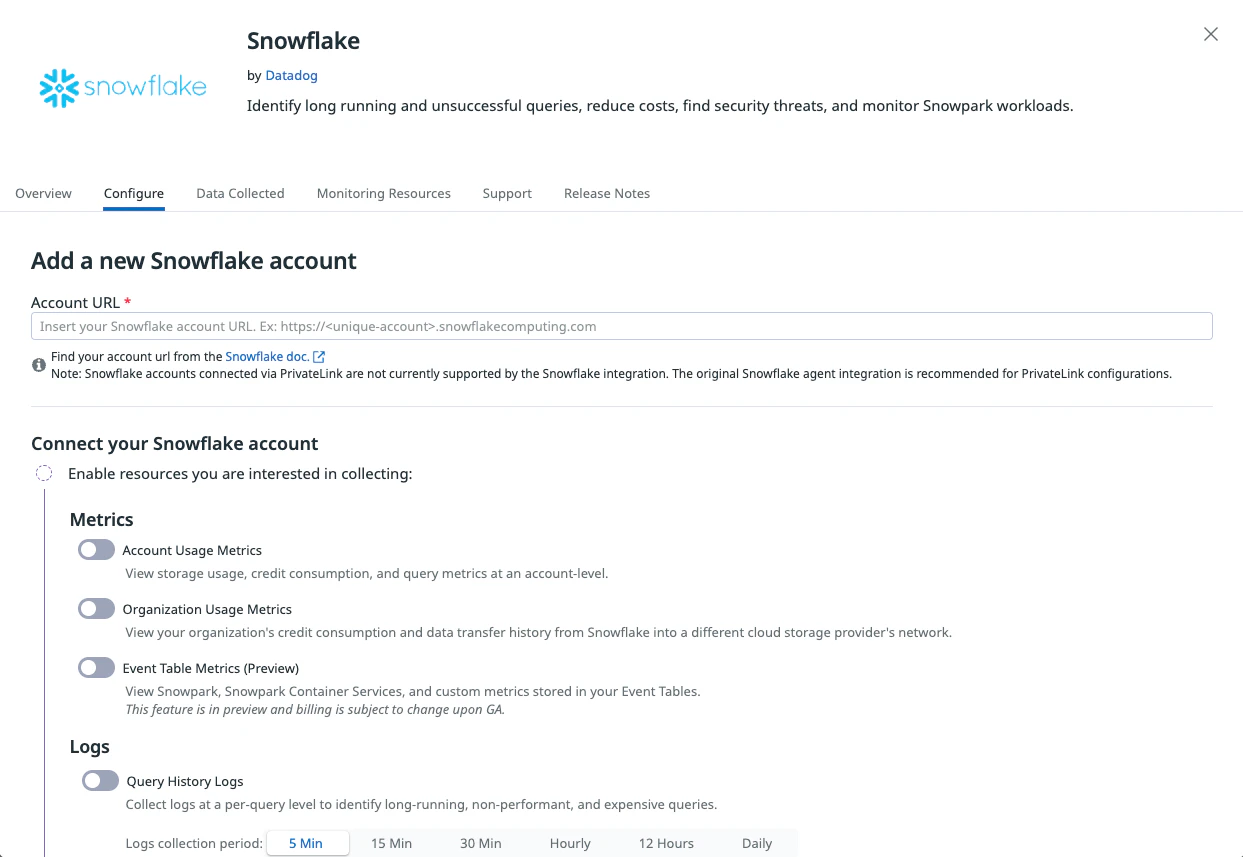Turn on Organization Usage Metrics
The height and width of the screenshot is (857, 1243).
point(97,609)
